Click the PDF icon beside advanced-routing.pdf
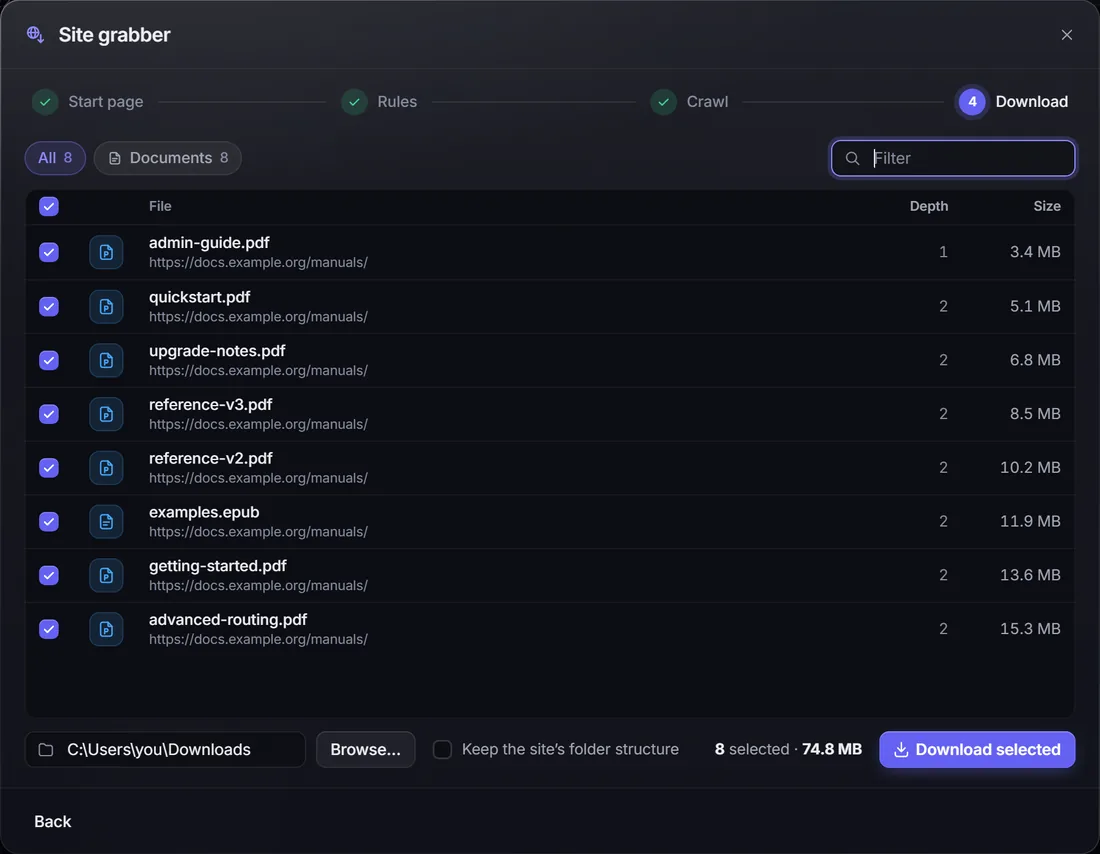Screen dimensions: 1100x854 (x=106, y=629)
